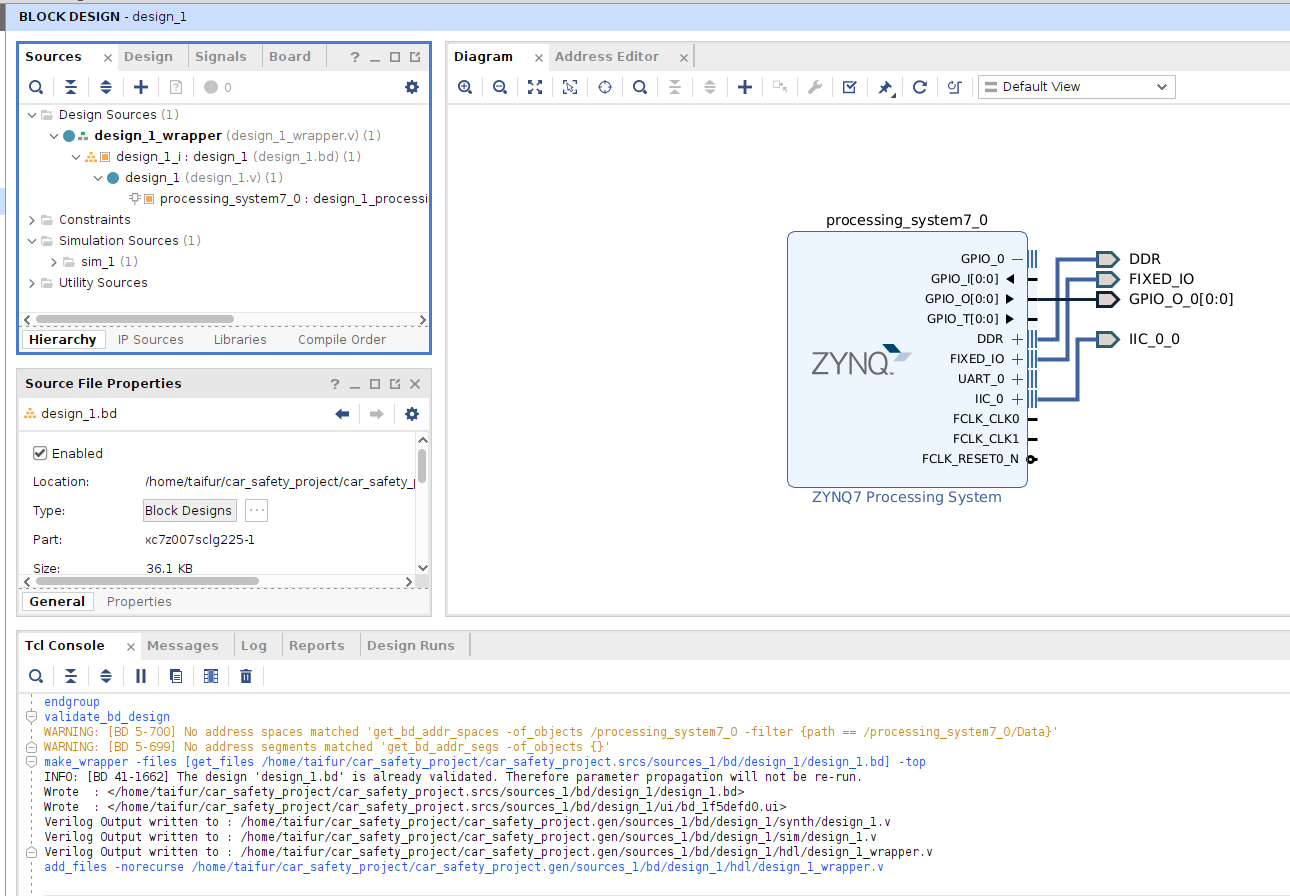Image resolution: width=1290 pixels, height=896 pixels.
Task: Switch to IP Sources view
Action: 151,340
